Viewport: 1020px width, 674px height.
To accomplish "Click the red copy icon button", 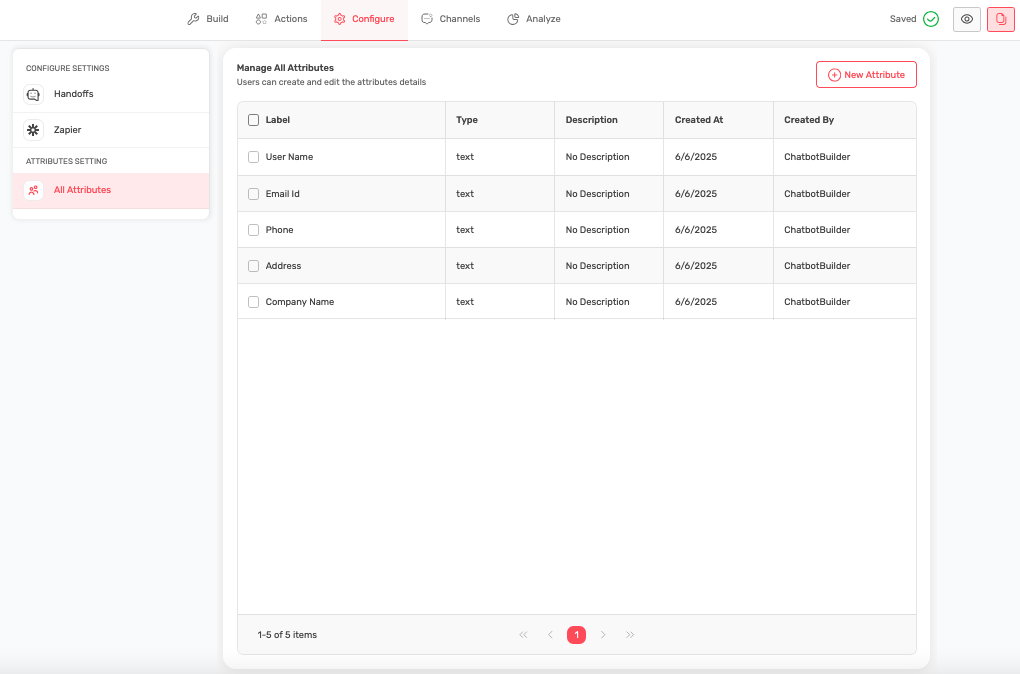I will (1000, 19).
